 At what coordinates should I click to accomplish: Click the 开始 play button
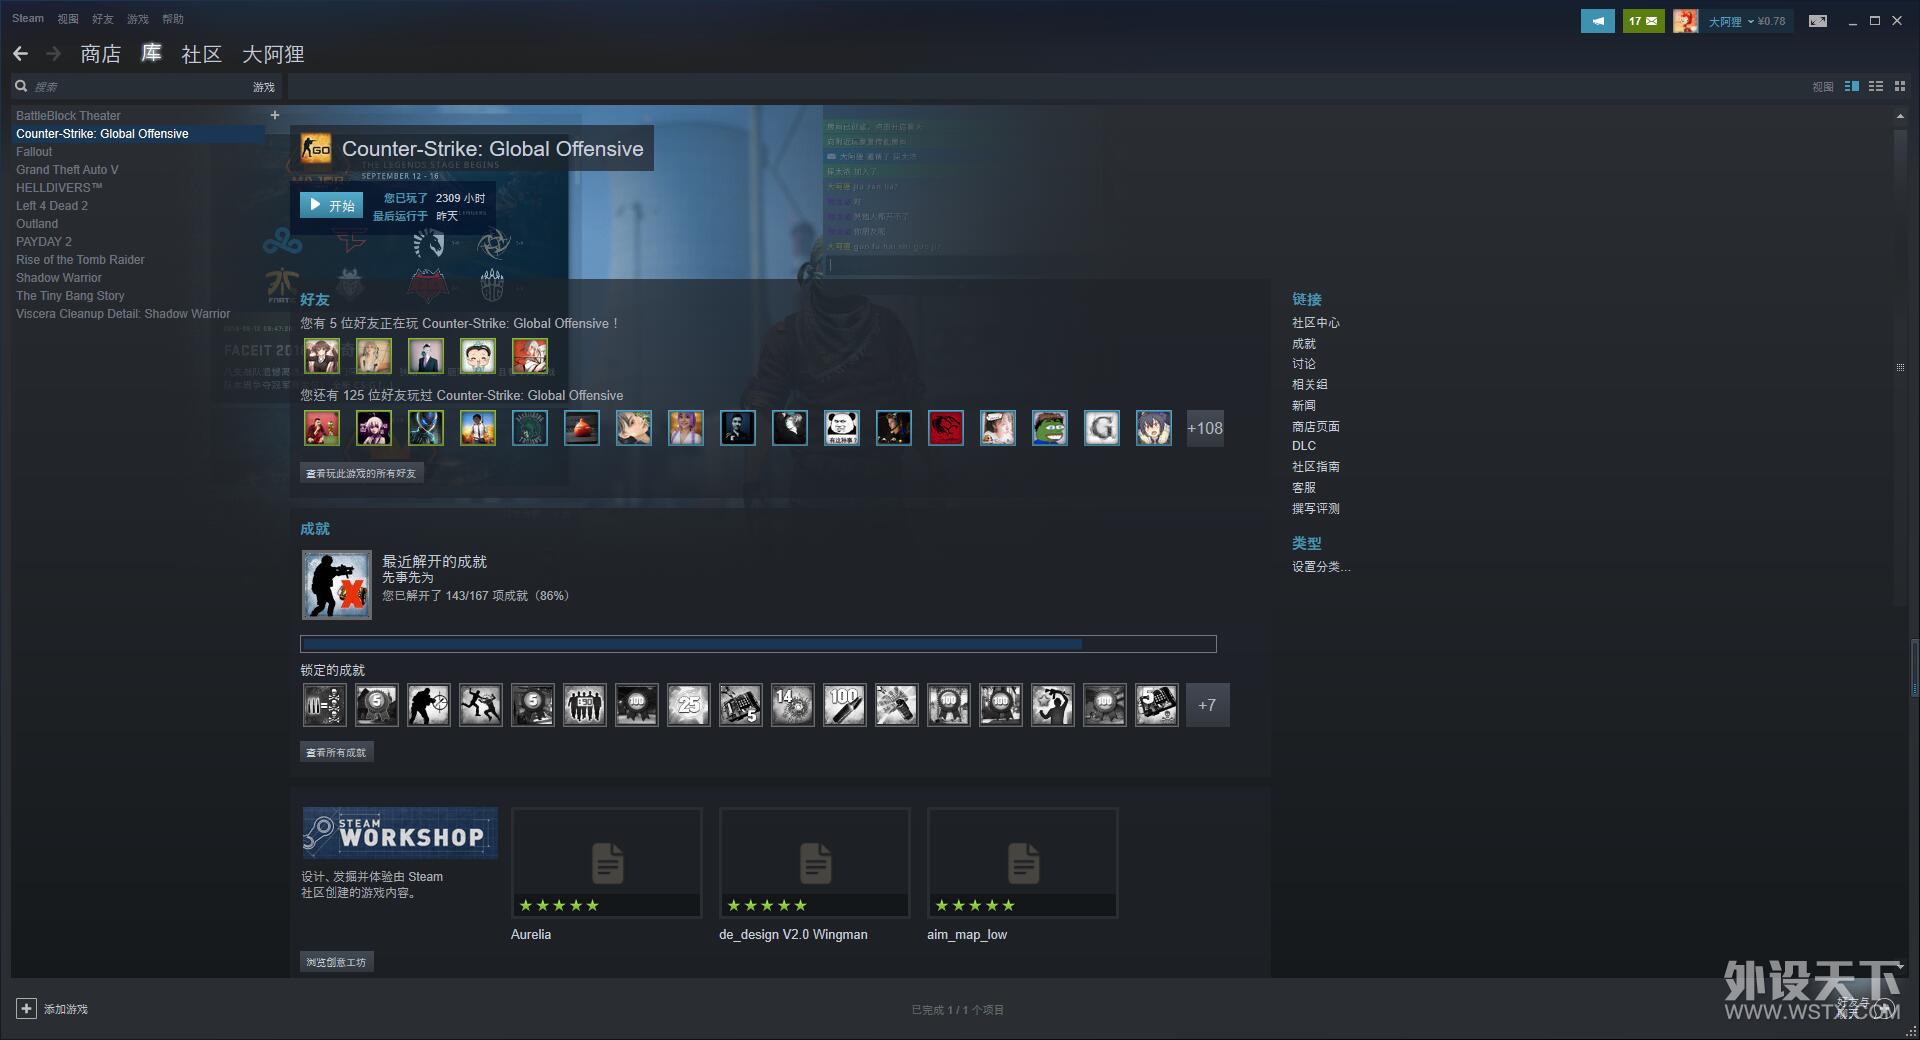331,205
